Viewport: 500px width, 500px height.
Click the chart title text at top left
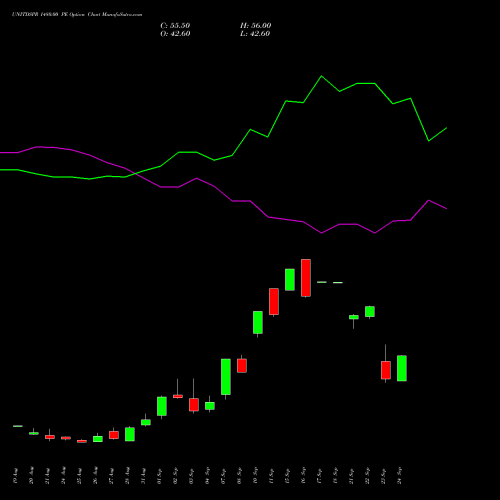(x=77, y=15)
